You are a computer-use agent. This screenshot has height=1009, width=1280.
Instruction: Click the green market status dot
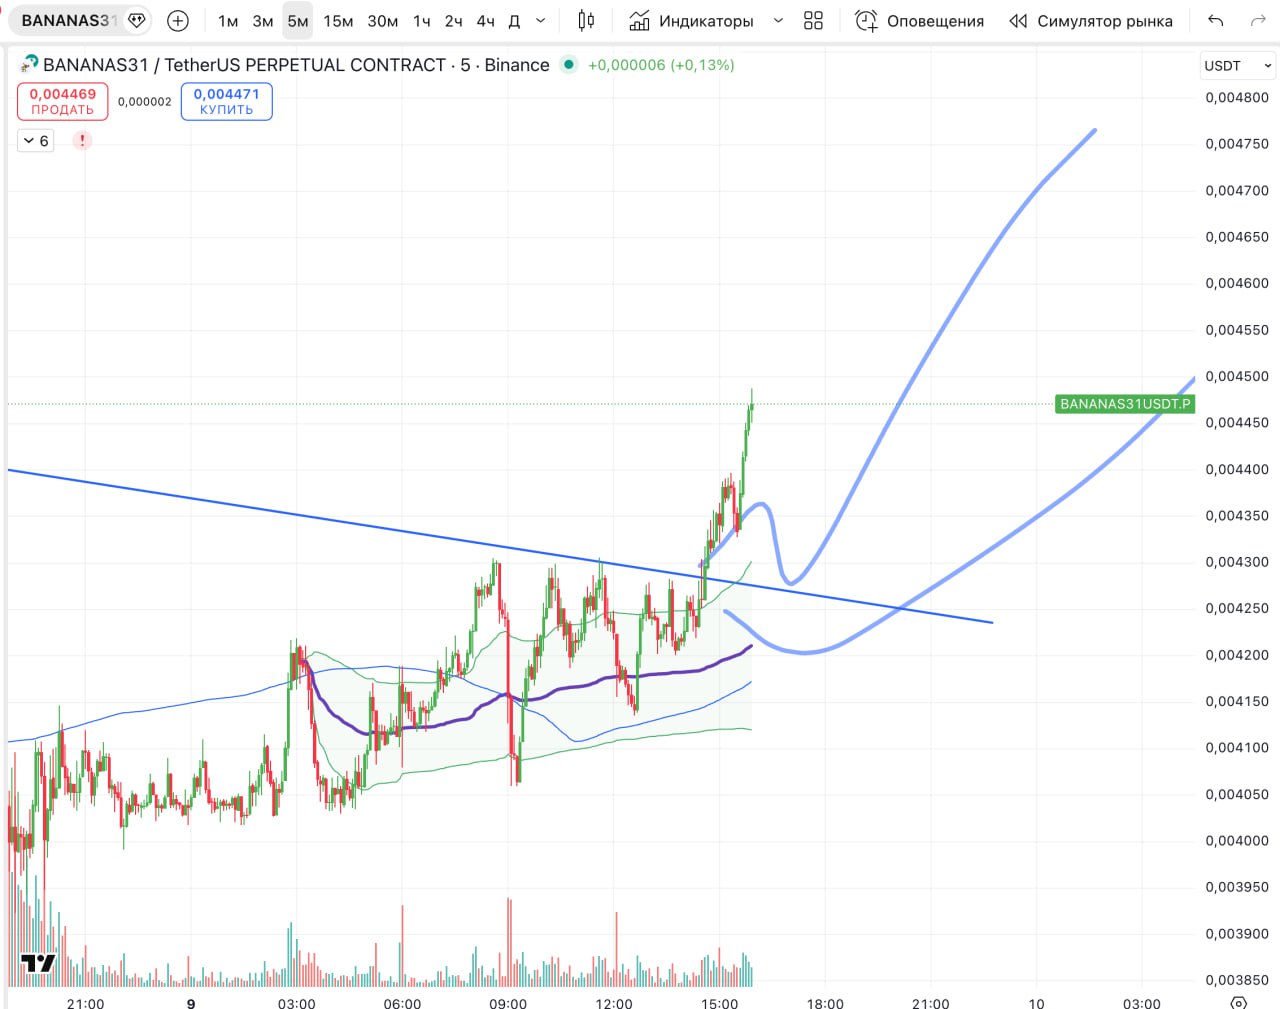[x=569, y=65]
